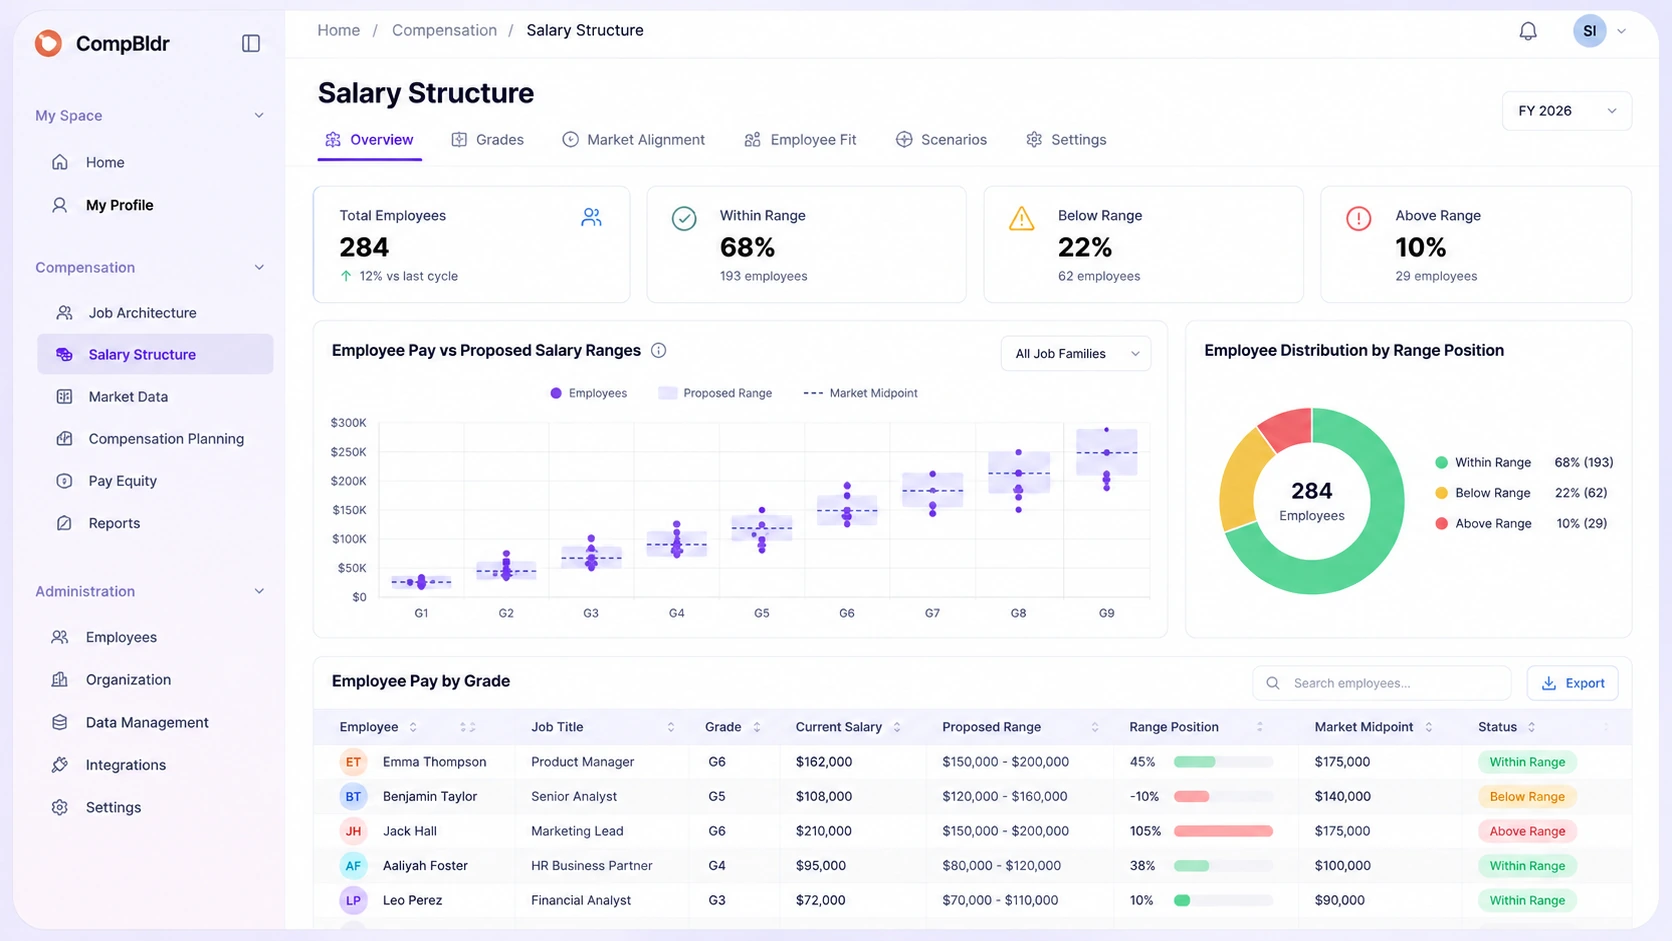Go to Compensation breadcrumb link

point(444,30)
